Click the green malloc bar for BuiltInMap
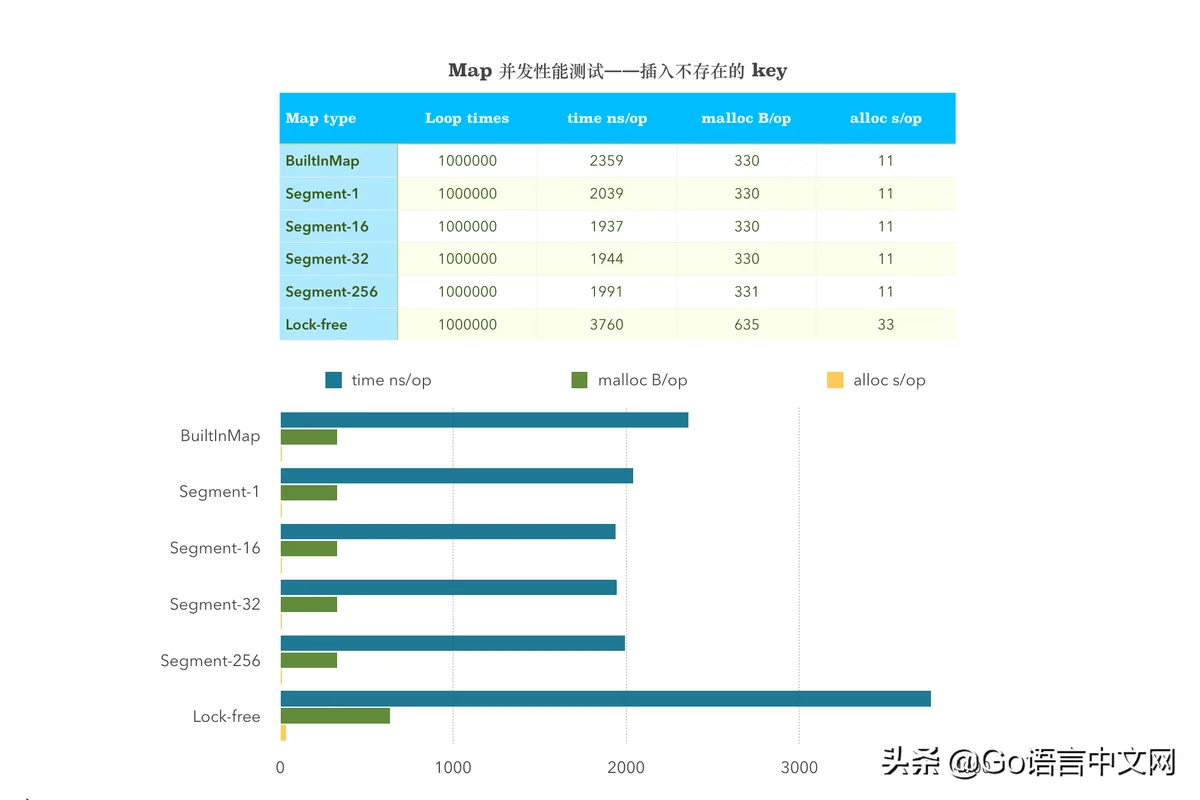 (x=309, y=437)
